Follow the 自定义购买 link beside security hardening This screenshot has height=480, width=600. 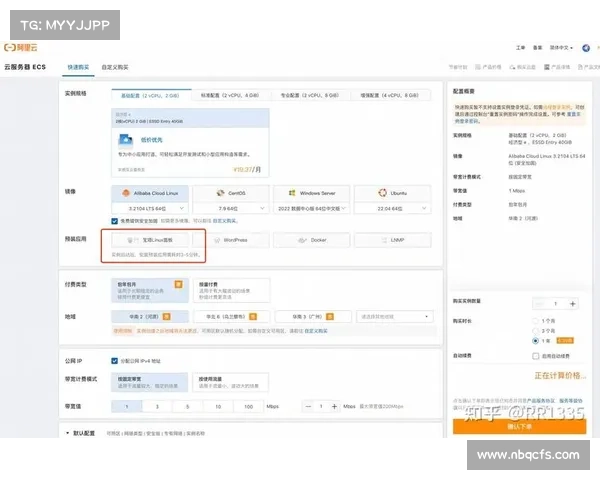(224, 221)
